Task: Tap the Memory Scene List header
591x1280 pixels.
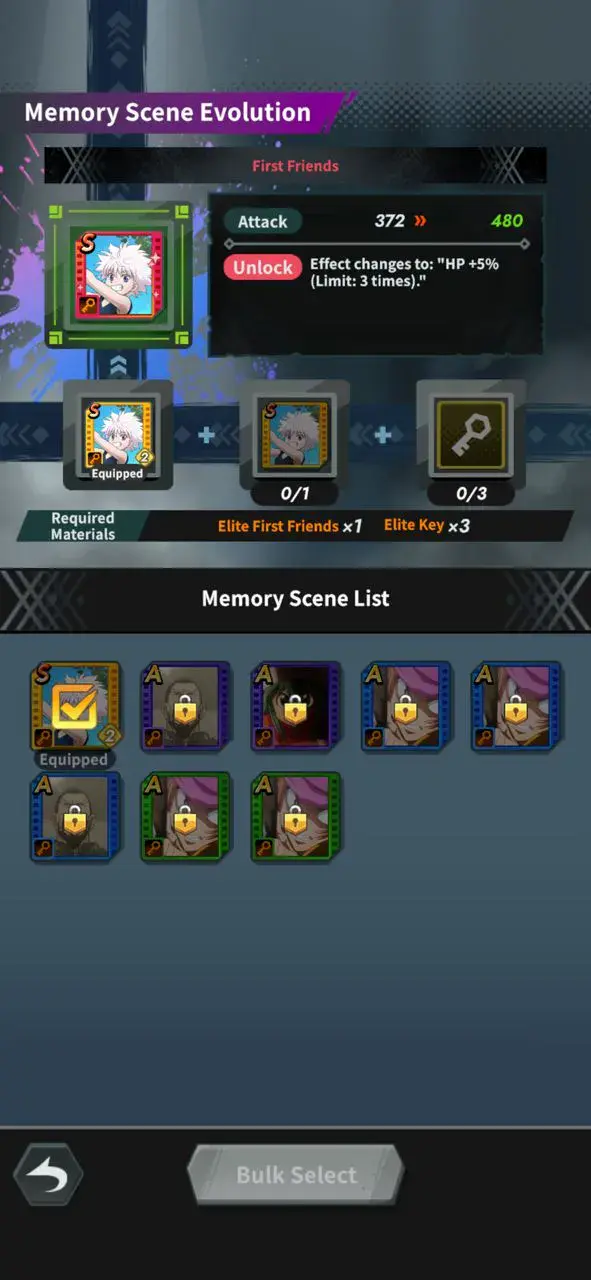Action: (x=295, y=599)
